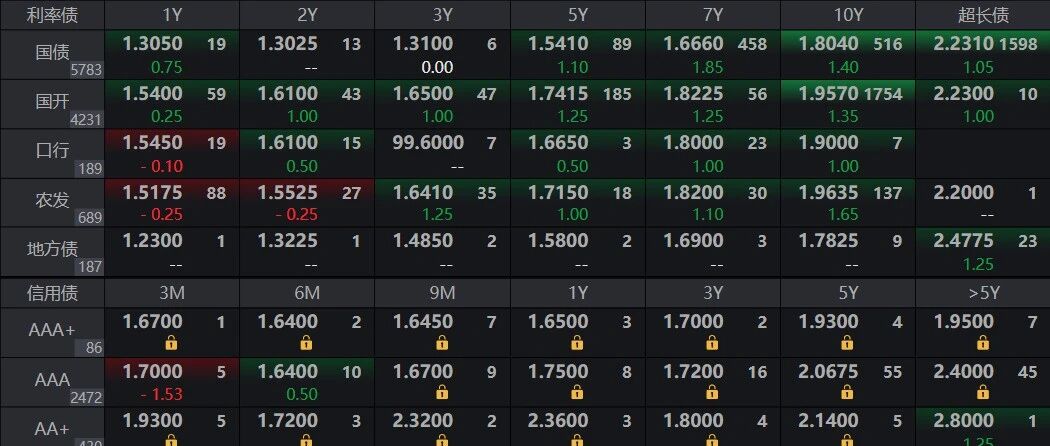
Task: Click lock icon under AAA >5Y 2.4000
Action: (x=984, y=393)
